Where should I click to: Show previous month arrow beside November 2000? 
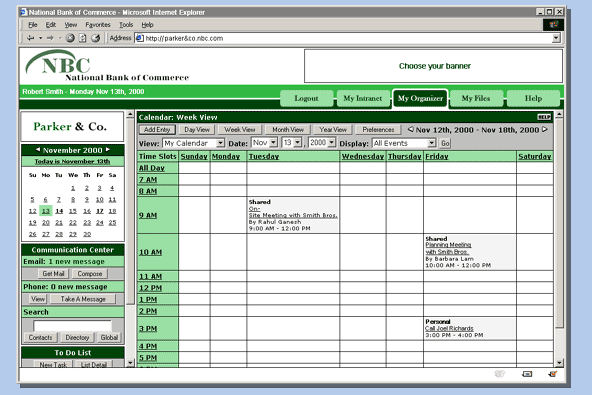click(x=38, y=150)
